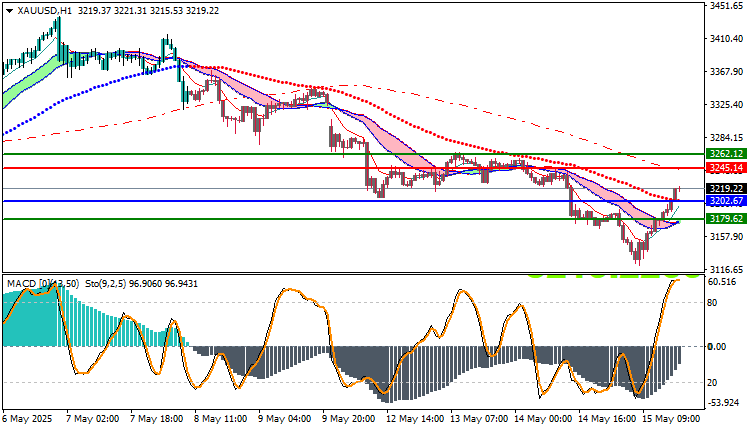Select the 9 May 04:00 time label
The image size is (750, 430).
pos(284,419)
